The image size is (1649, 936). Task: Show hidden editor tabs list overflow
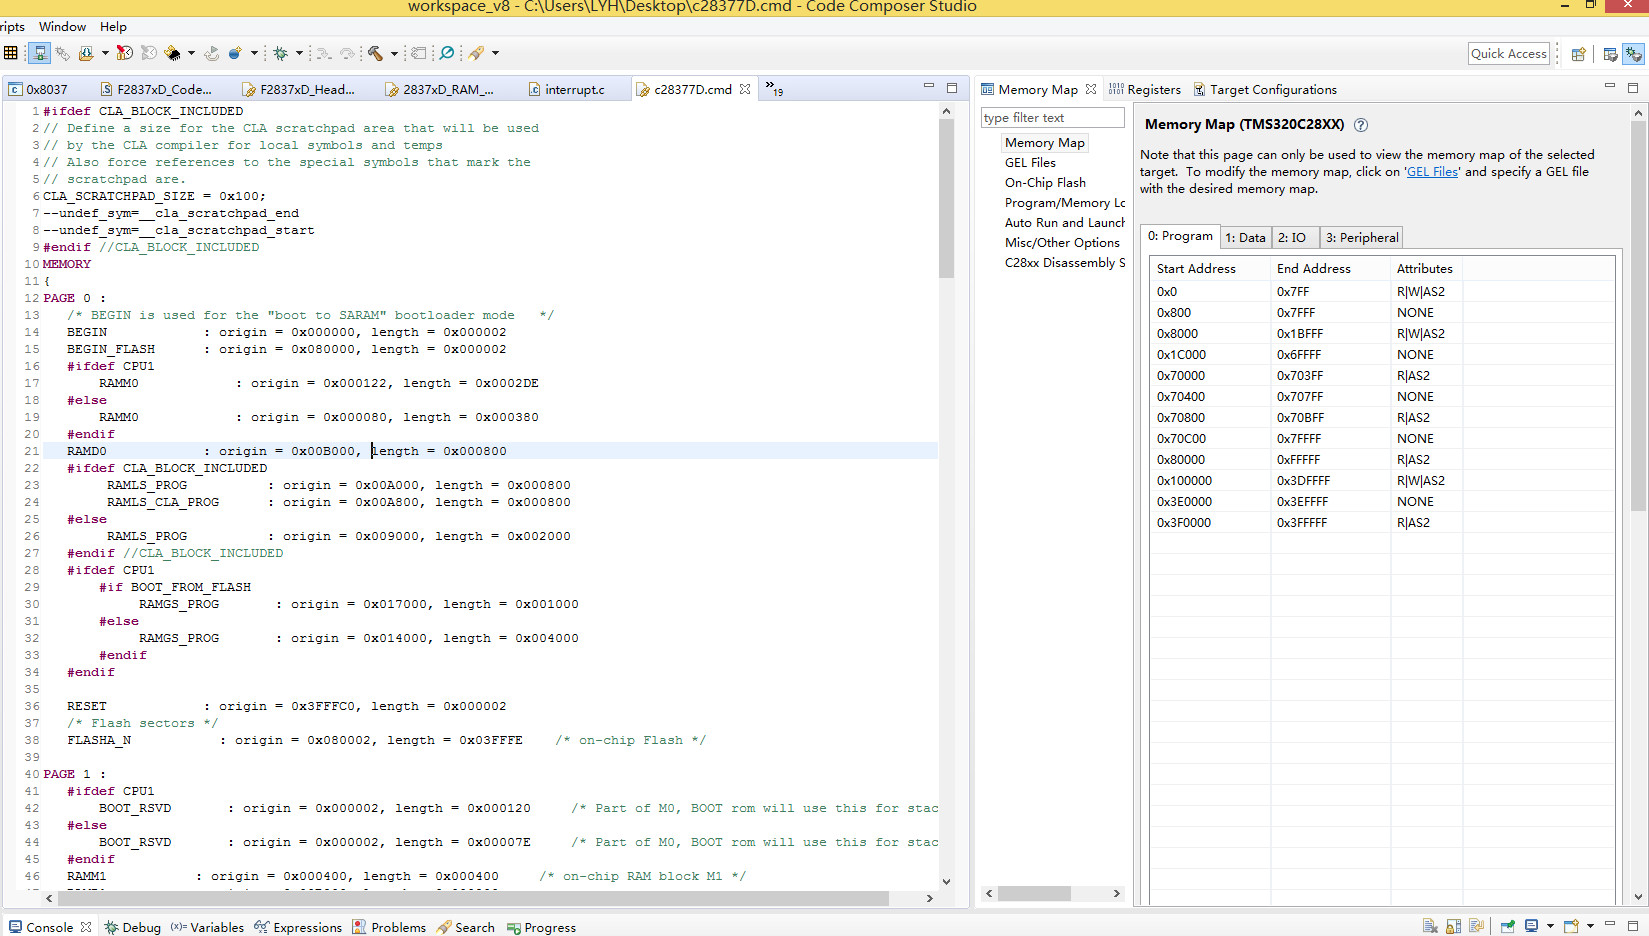tap(774, 88)
